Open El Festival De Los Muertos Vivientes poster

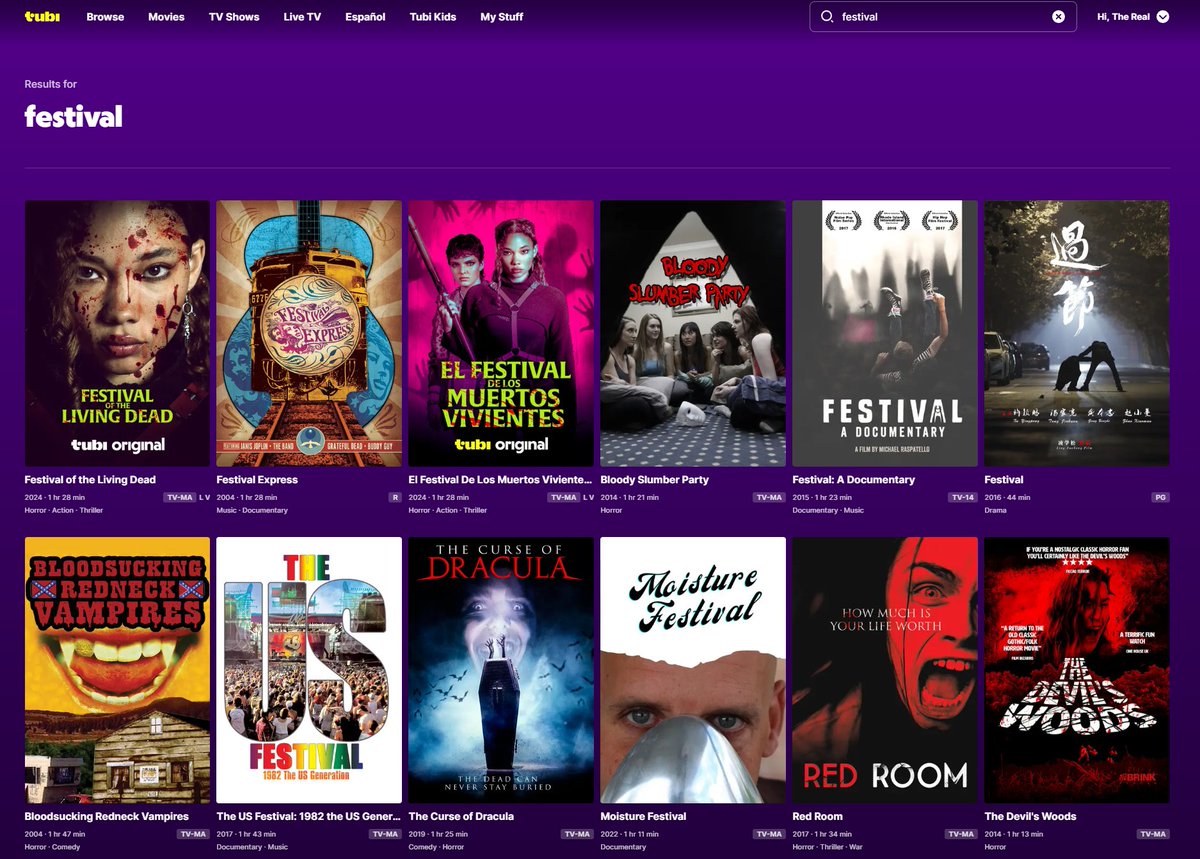(x=501, y=333)
